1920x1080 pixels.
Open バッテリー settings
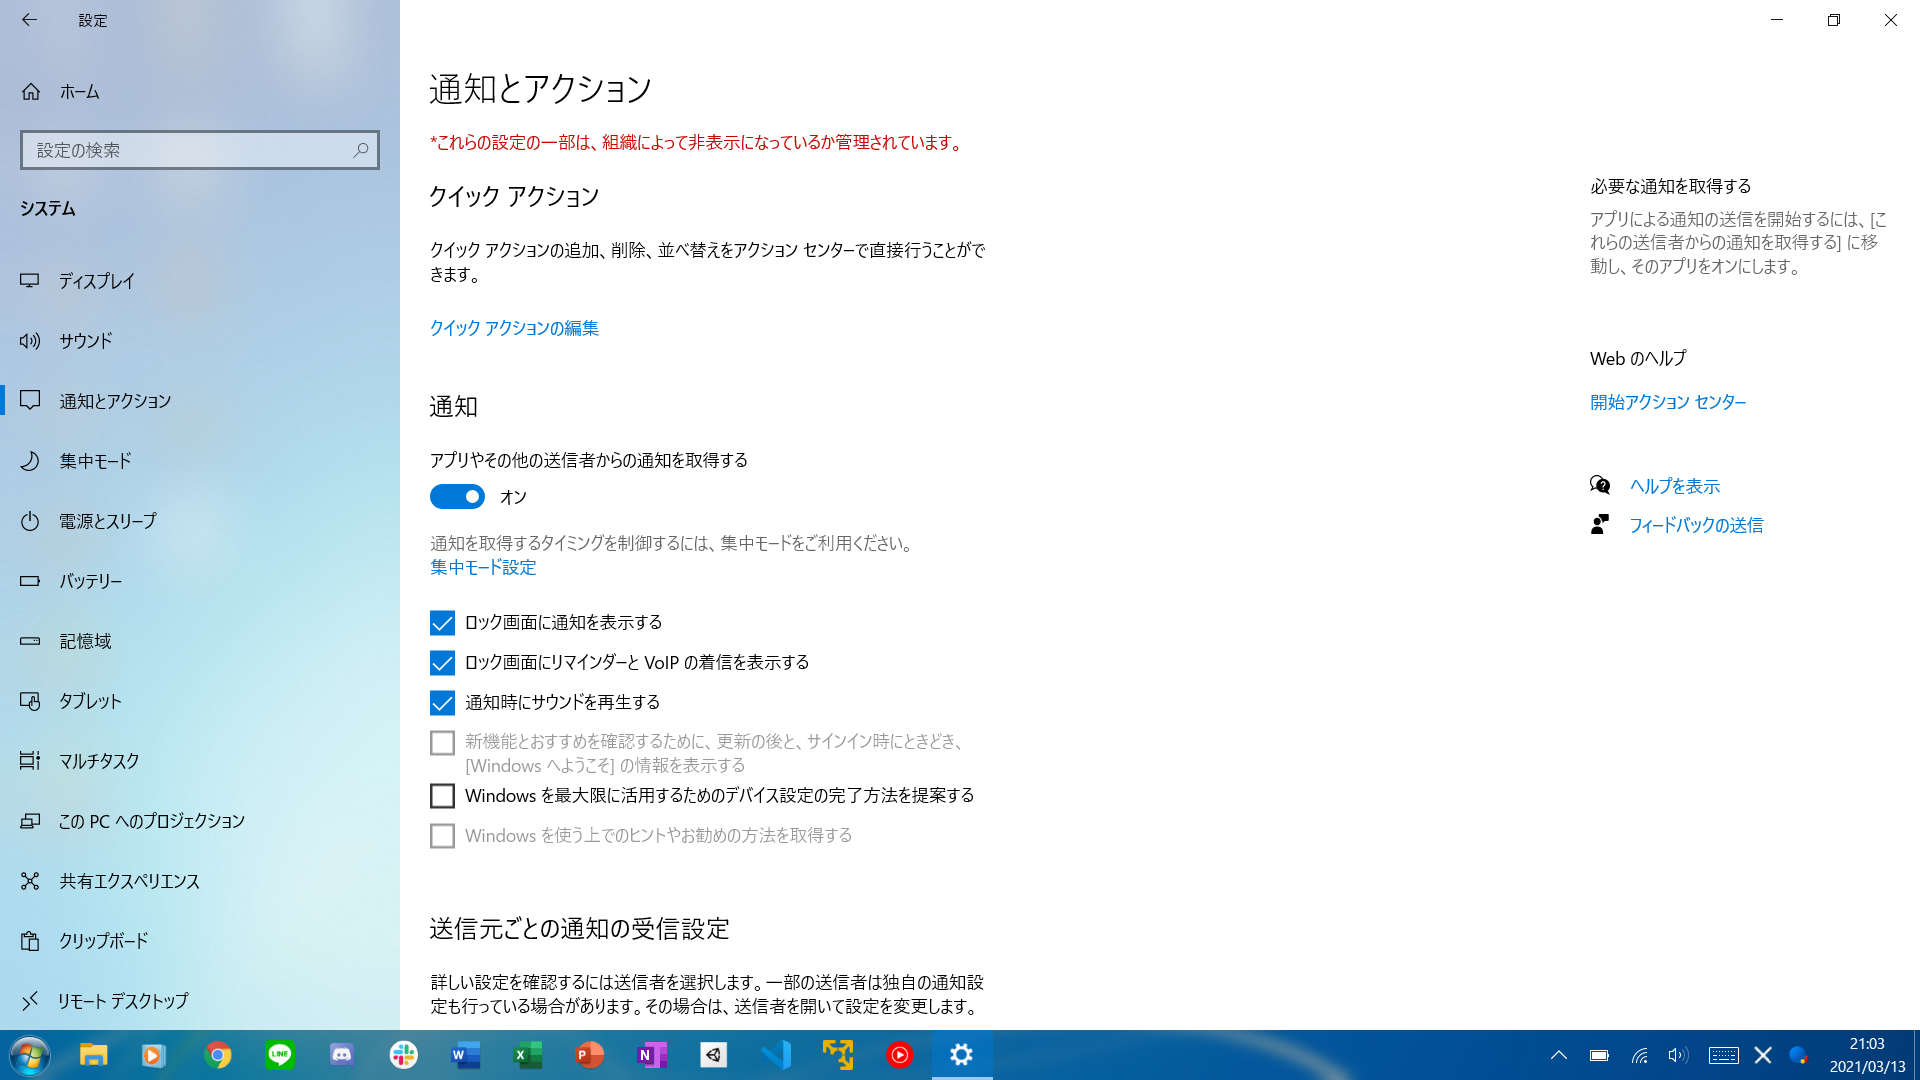tap(200, 581)
